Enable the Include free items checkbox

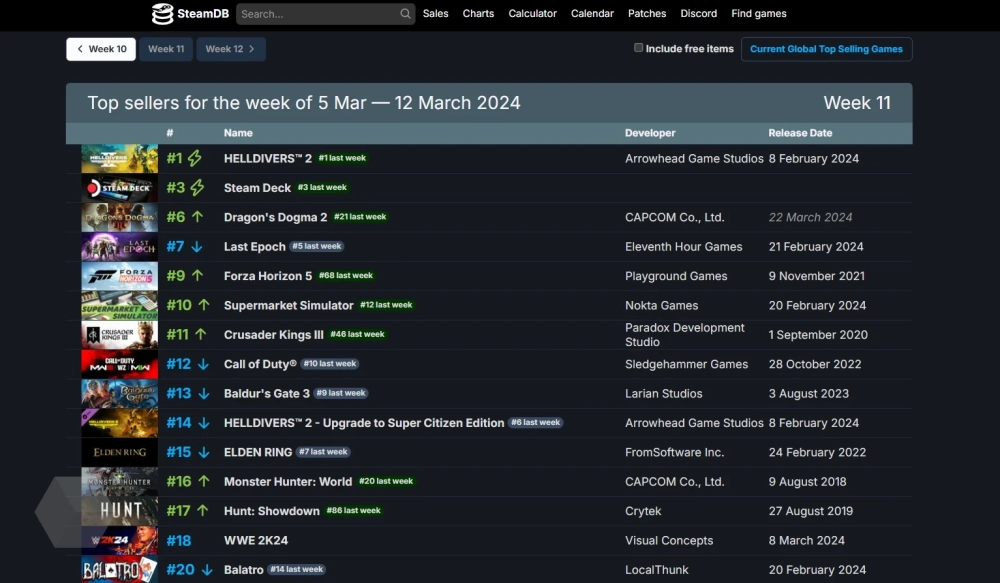click(x=639, y=48)
